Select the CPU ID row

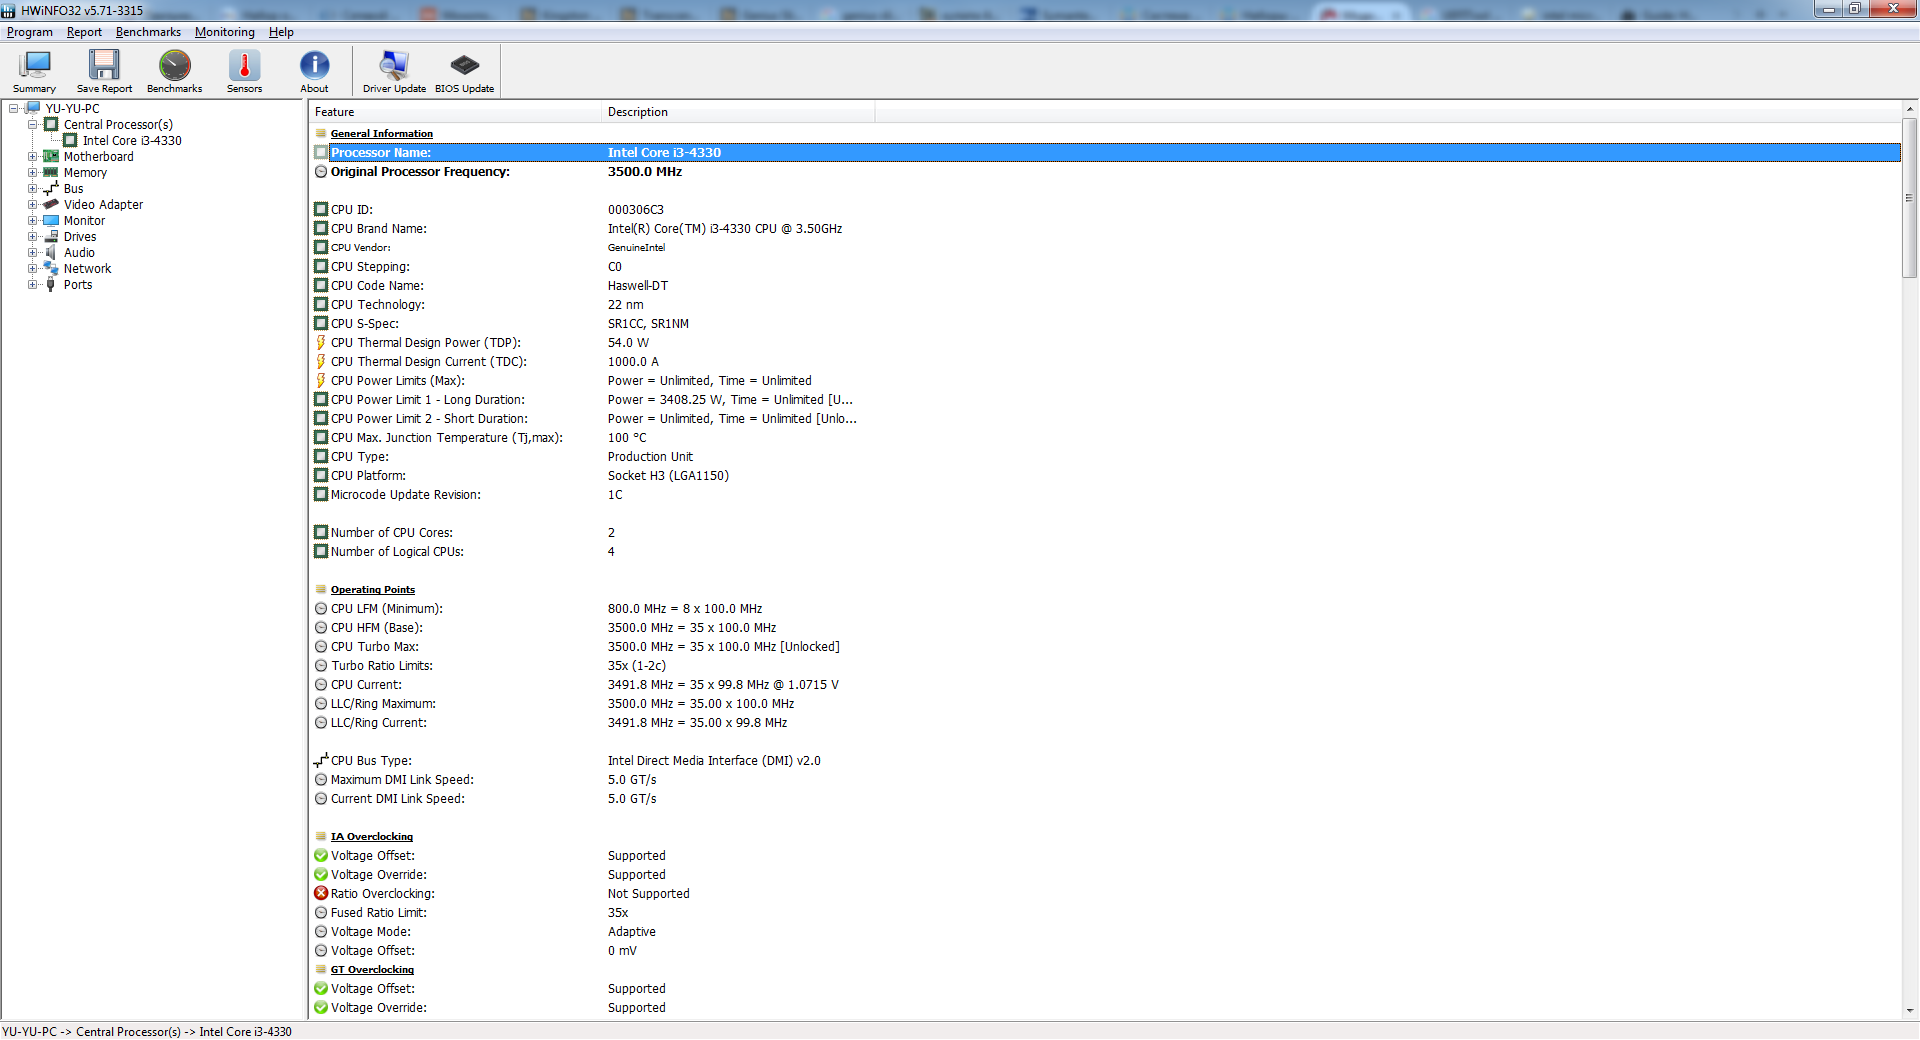coord(1105,209)
